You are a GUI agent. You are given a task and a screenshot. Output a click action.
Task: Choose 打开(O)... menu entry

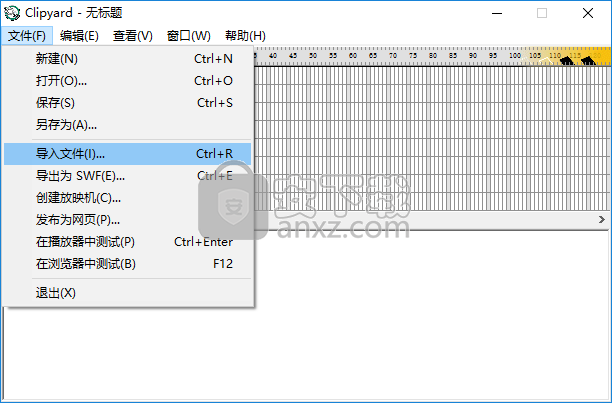click(61, 81)
